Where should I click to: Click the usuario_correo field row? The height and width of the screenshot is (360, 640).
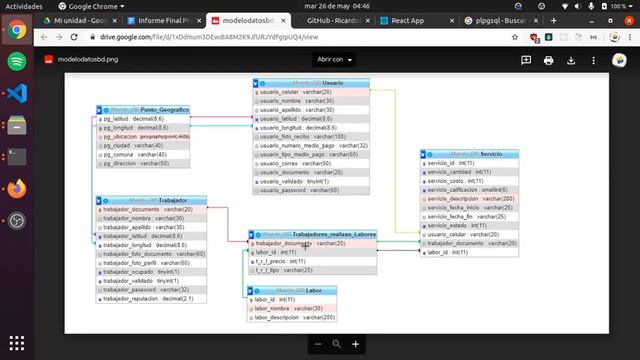tap(311, 164)
